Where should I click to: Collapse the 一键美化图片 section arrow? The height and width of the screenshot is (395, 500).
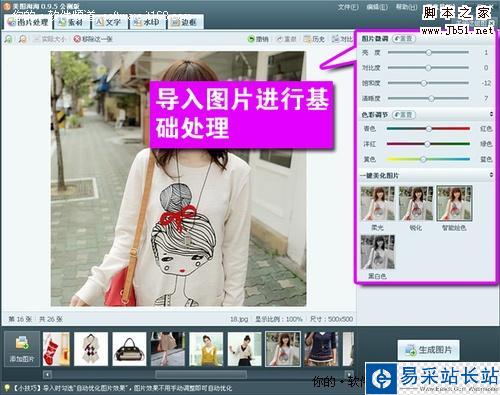491,175
